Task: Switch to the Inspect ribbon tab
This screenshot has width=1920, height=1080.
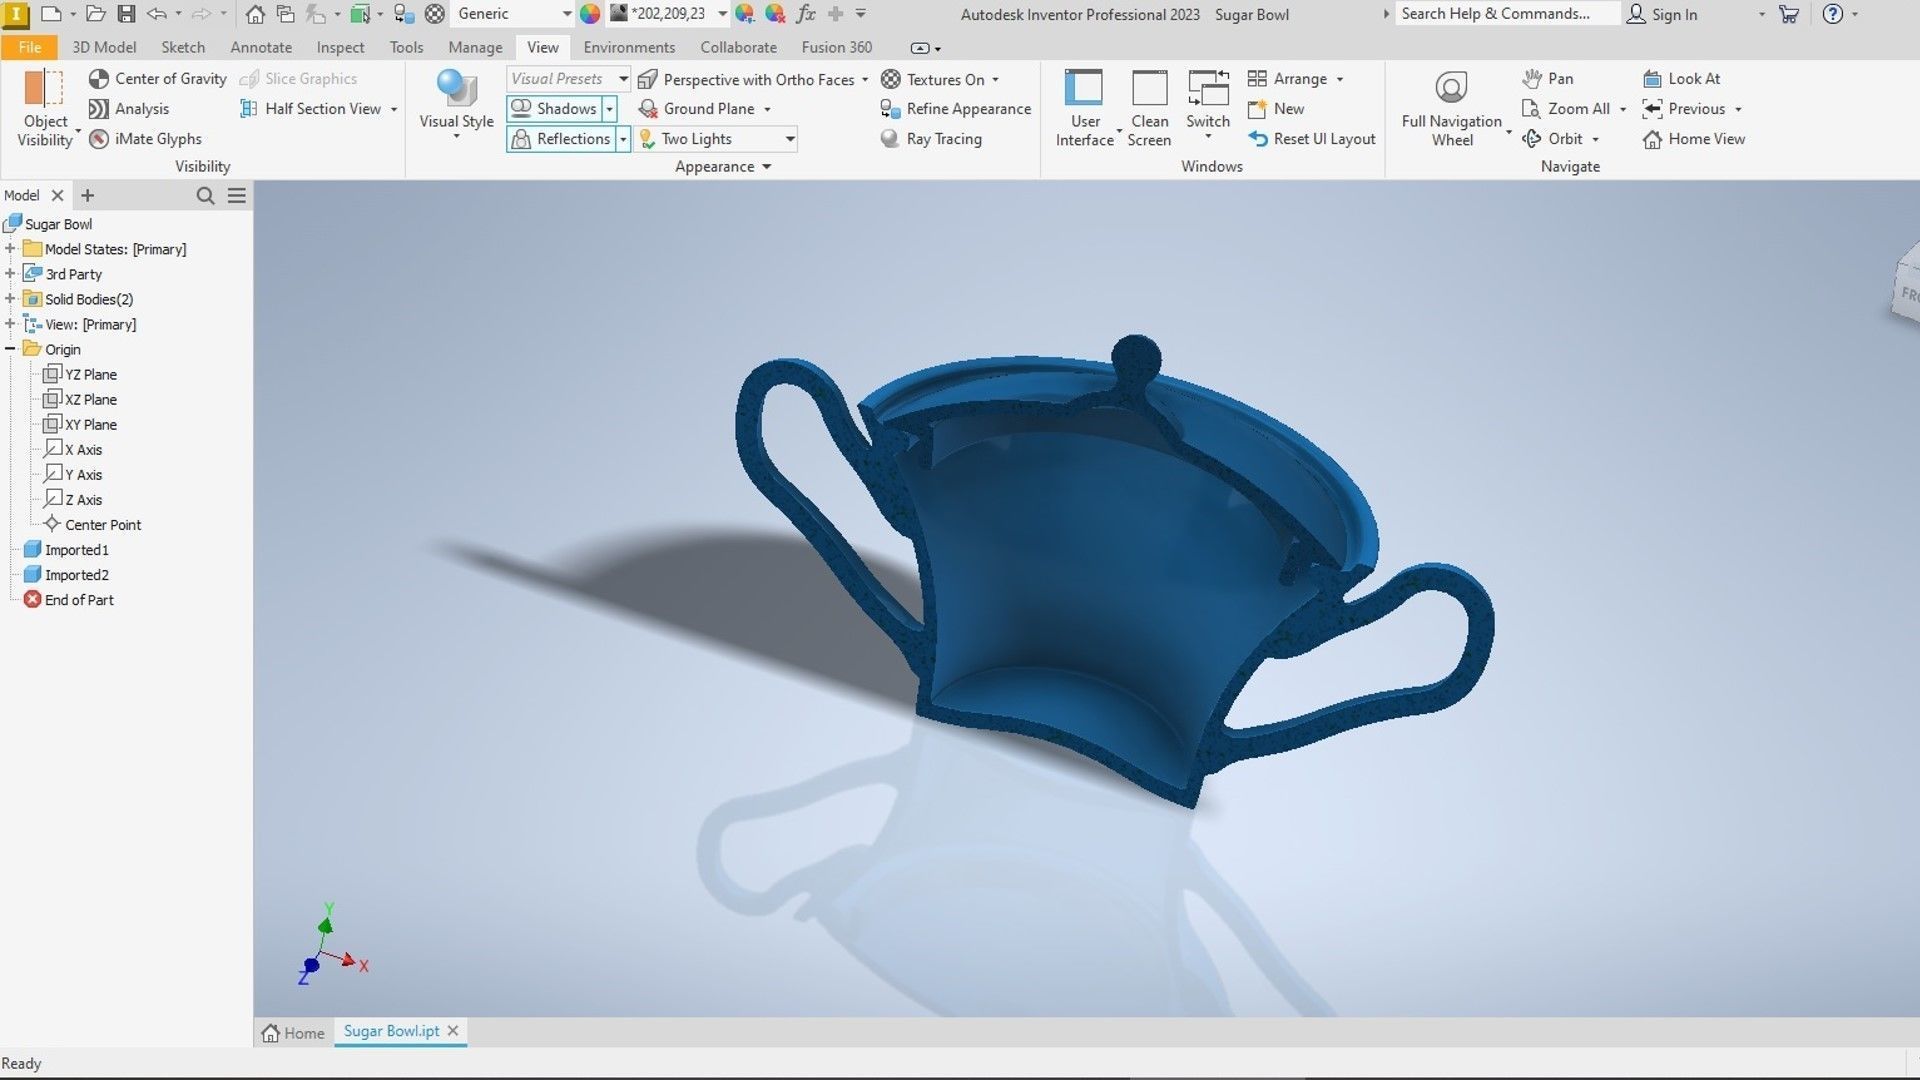Action: point(340,47)
